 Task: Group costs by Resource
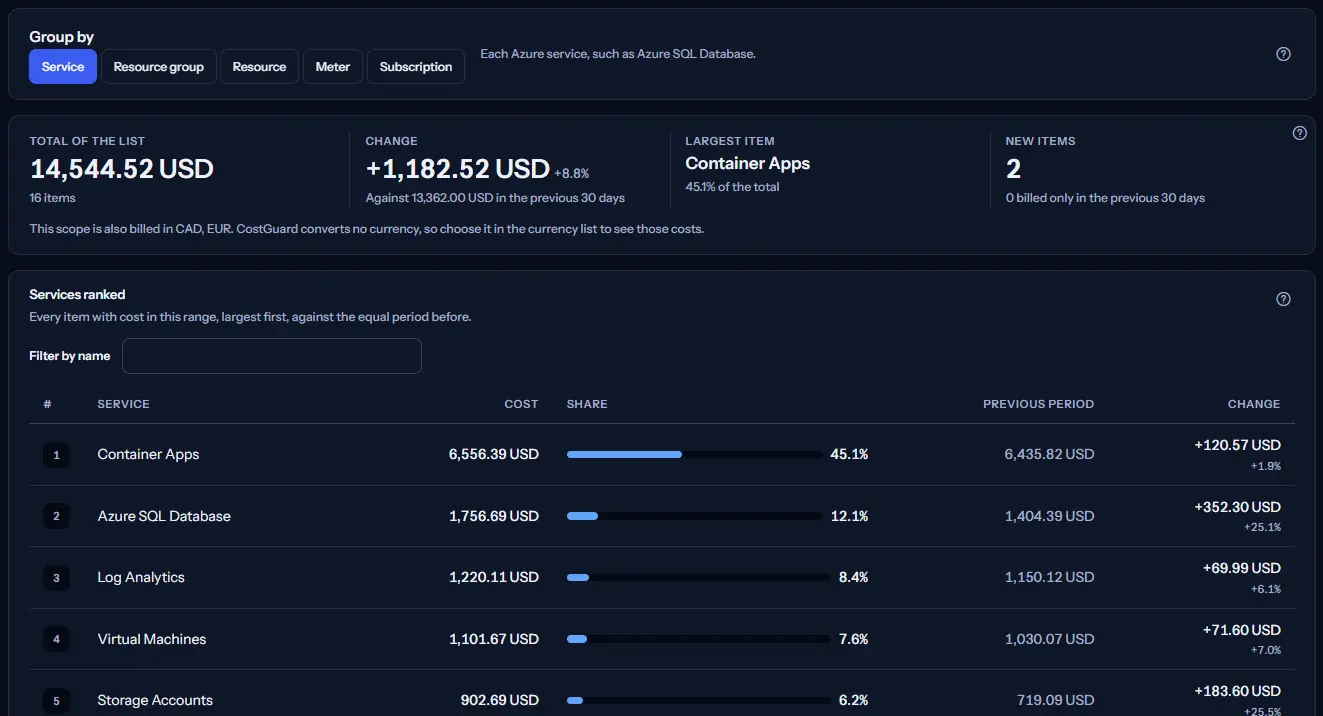pos(259,67)
